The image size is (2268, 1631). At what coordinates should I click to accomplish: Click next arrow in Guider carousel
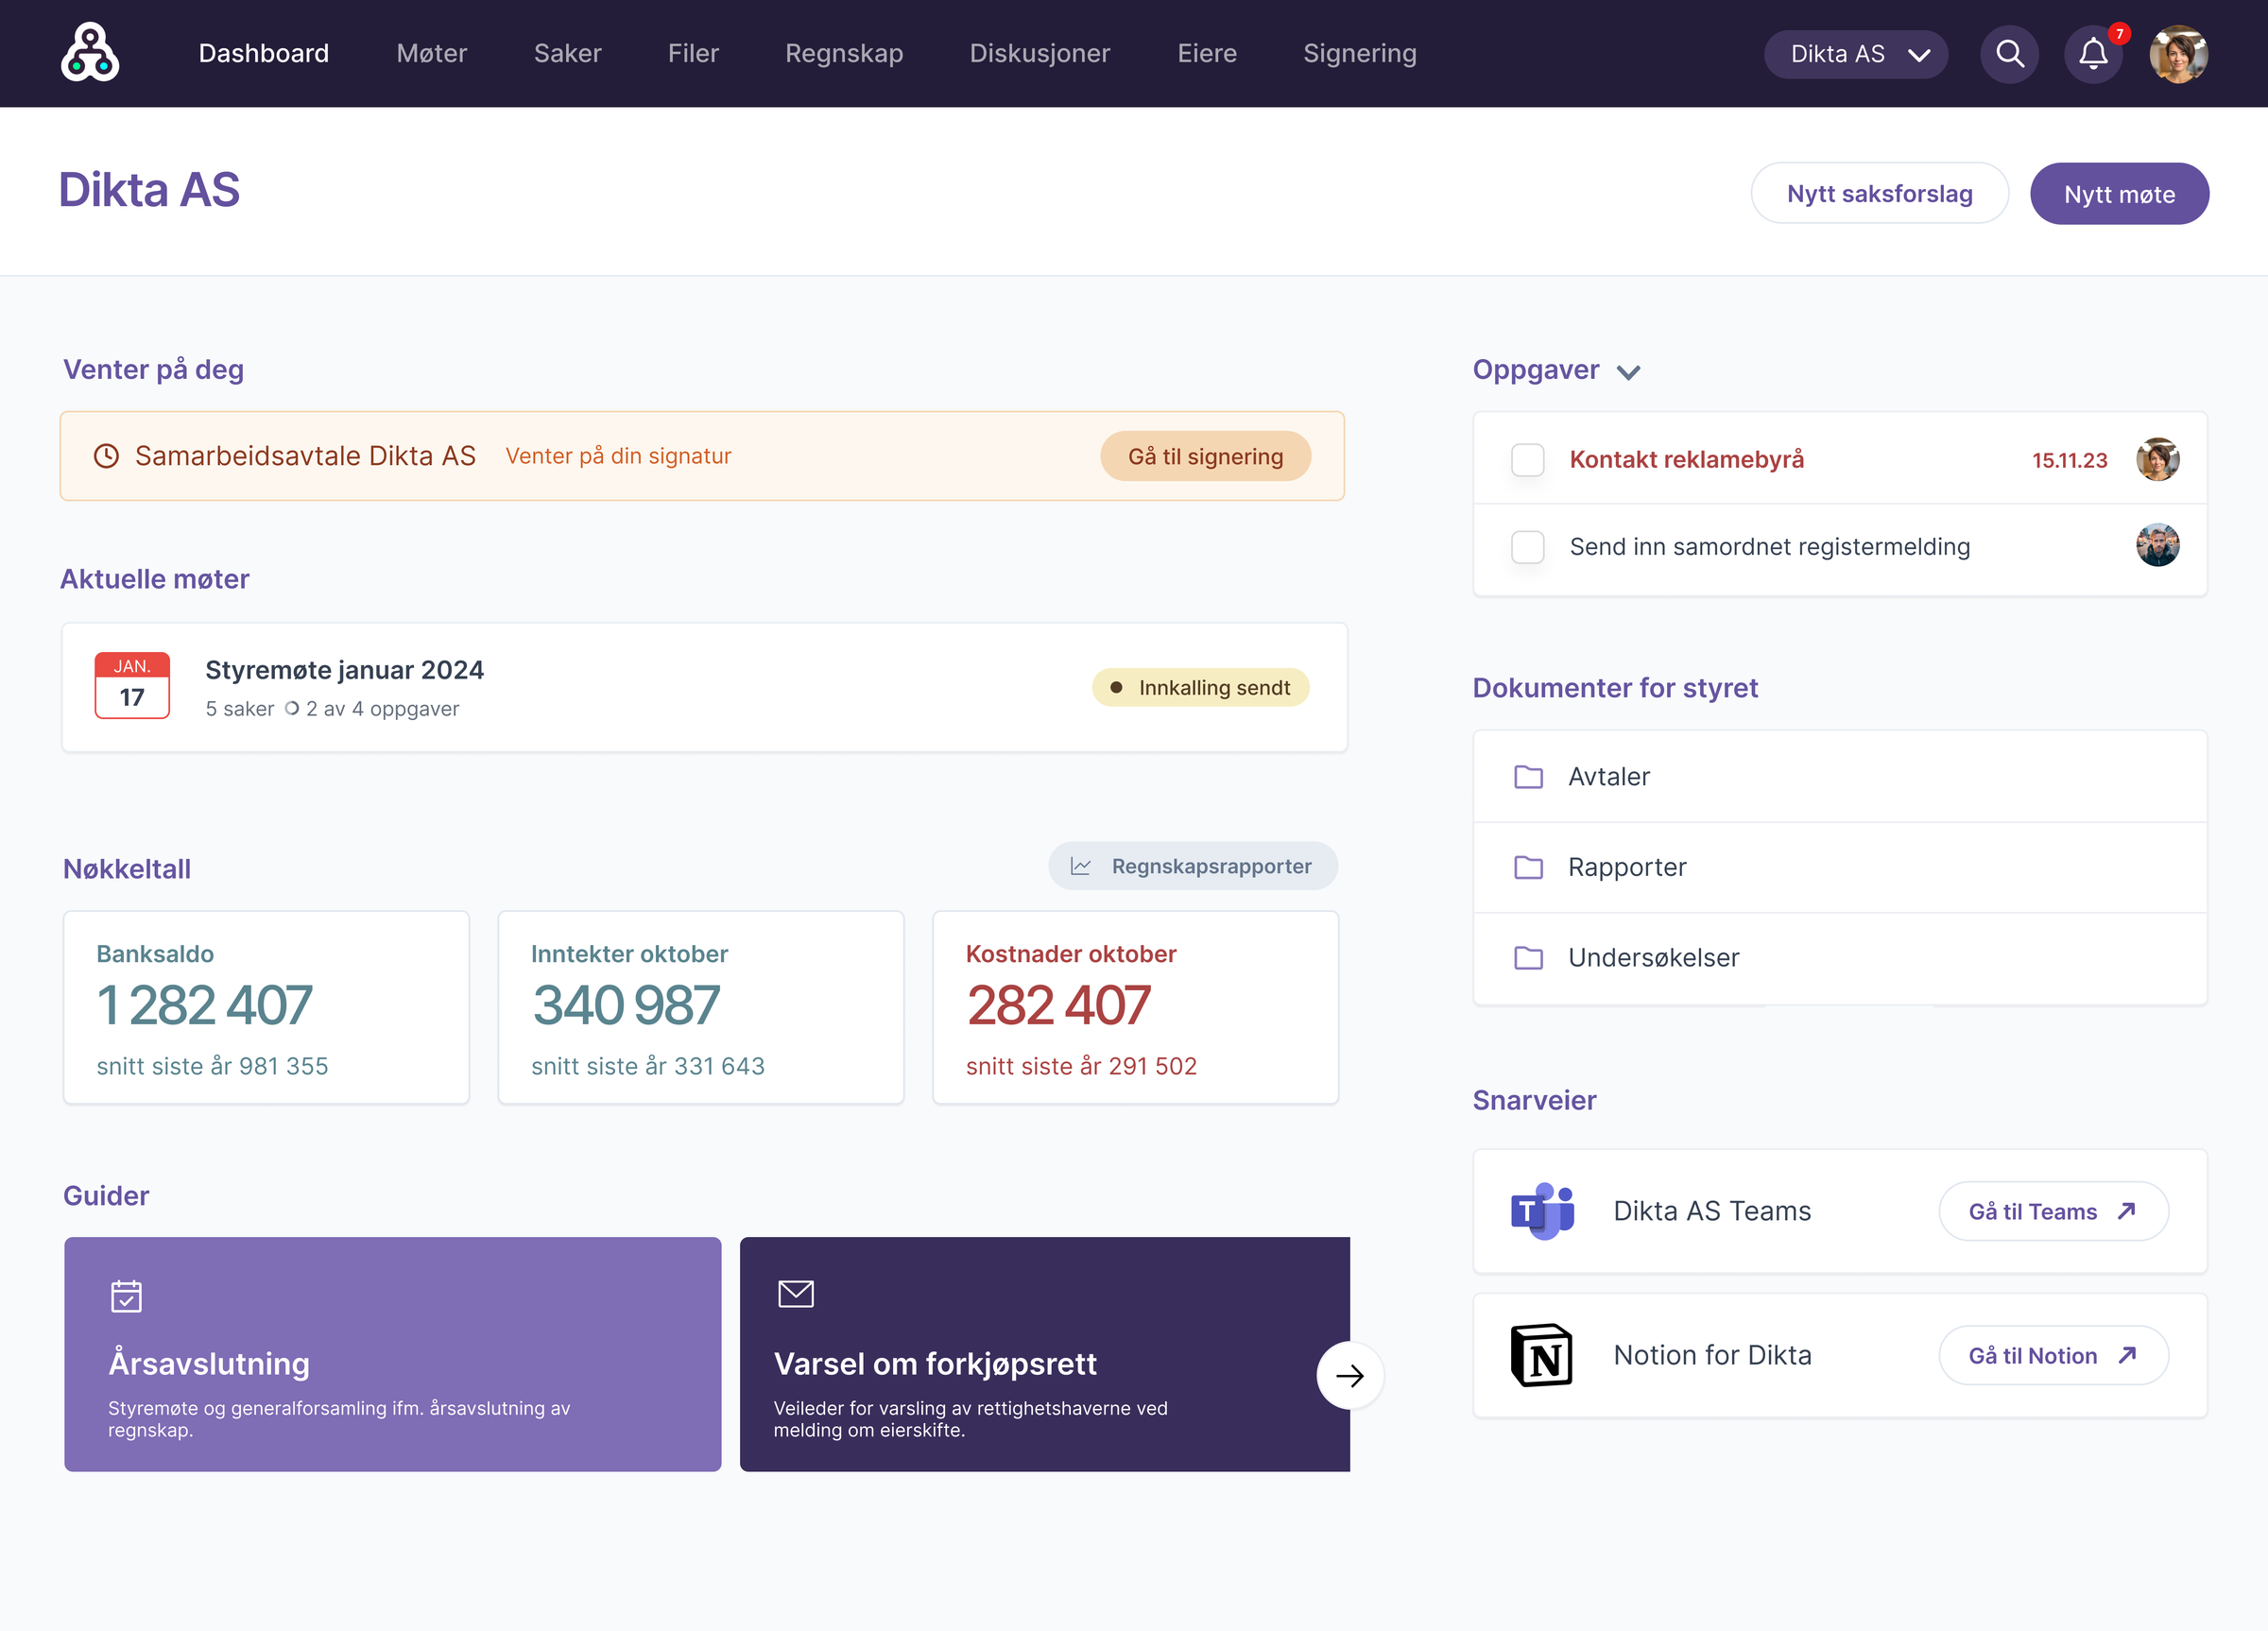click(1350, 1376)
